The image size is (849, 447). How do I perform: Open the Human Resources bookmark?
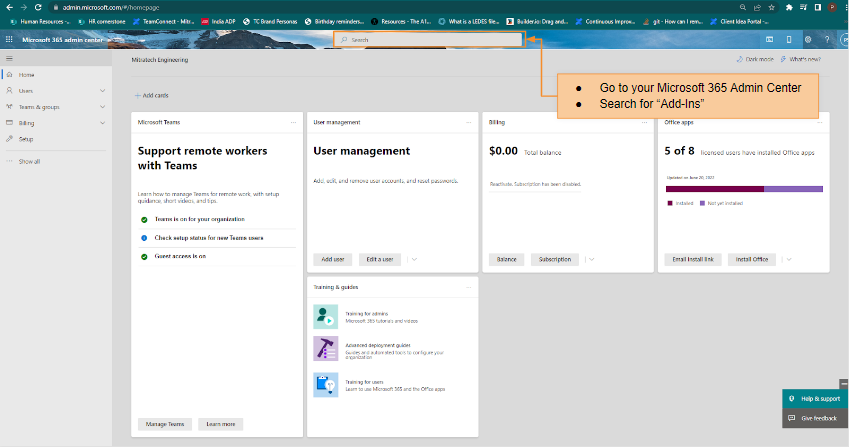click(41, 22)
